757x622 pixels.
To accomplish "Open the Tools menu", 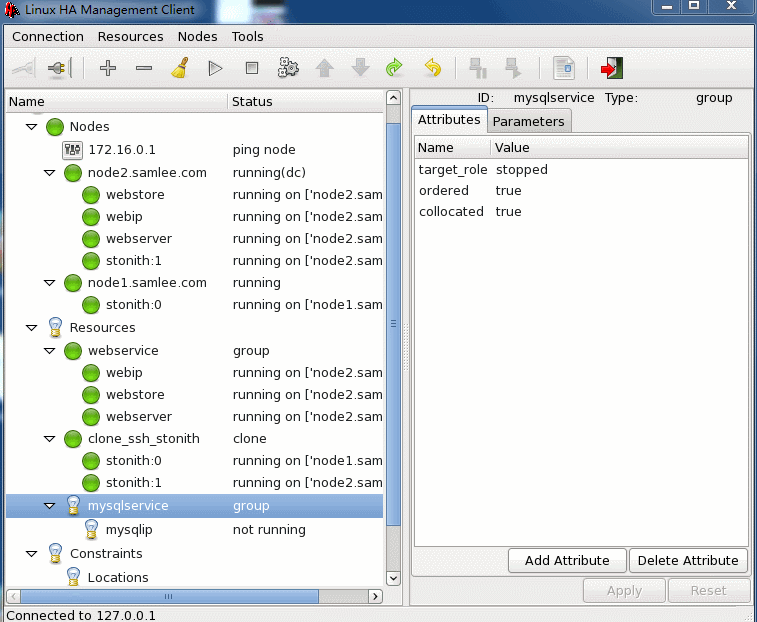I will pos(247,37).
